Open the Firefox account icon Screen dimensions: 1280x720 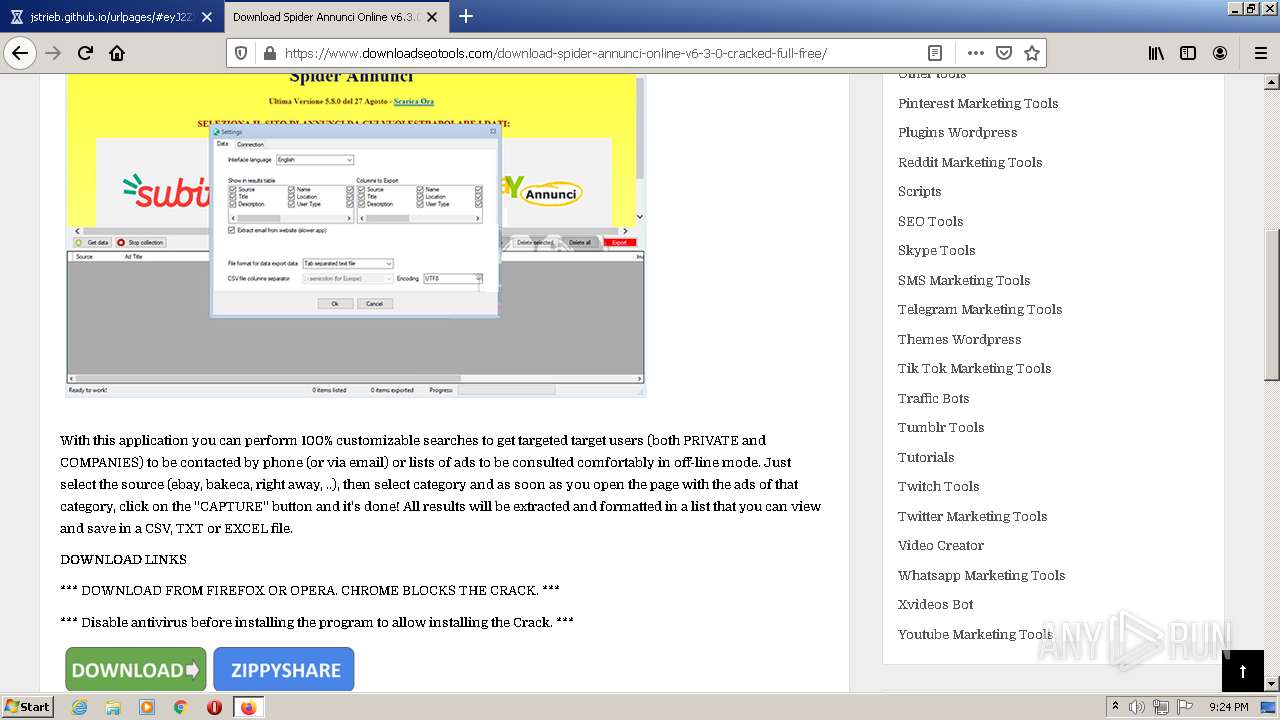1220,53
